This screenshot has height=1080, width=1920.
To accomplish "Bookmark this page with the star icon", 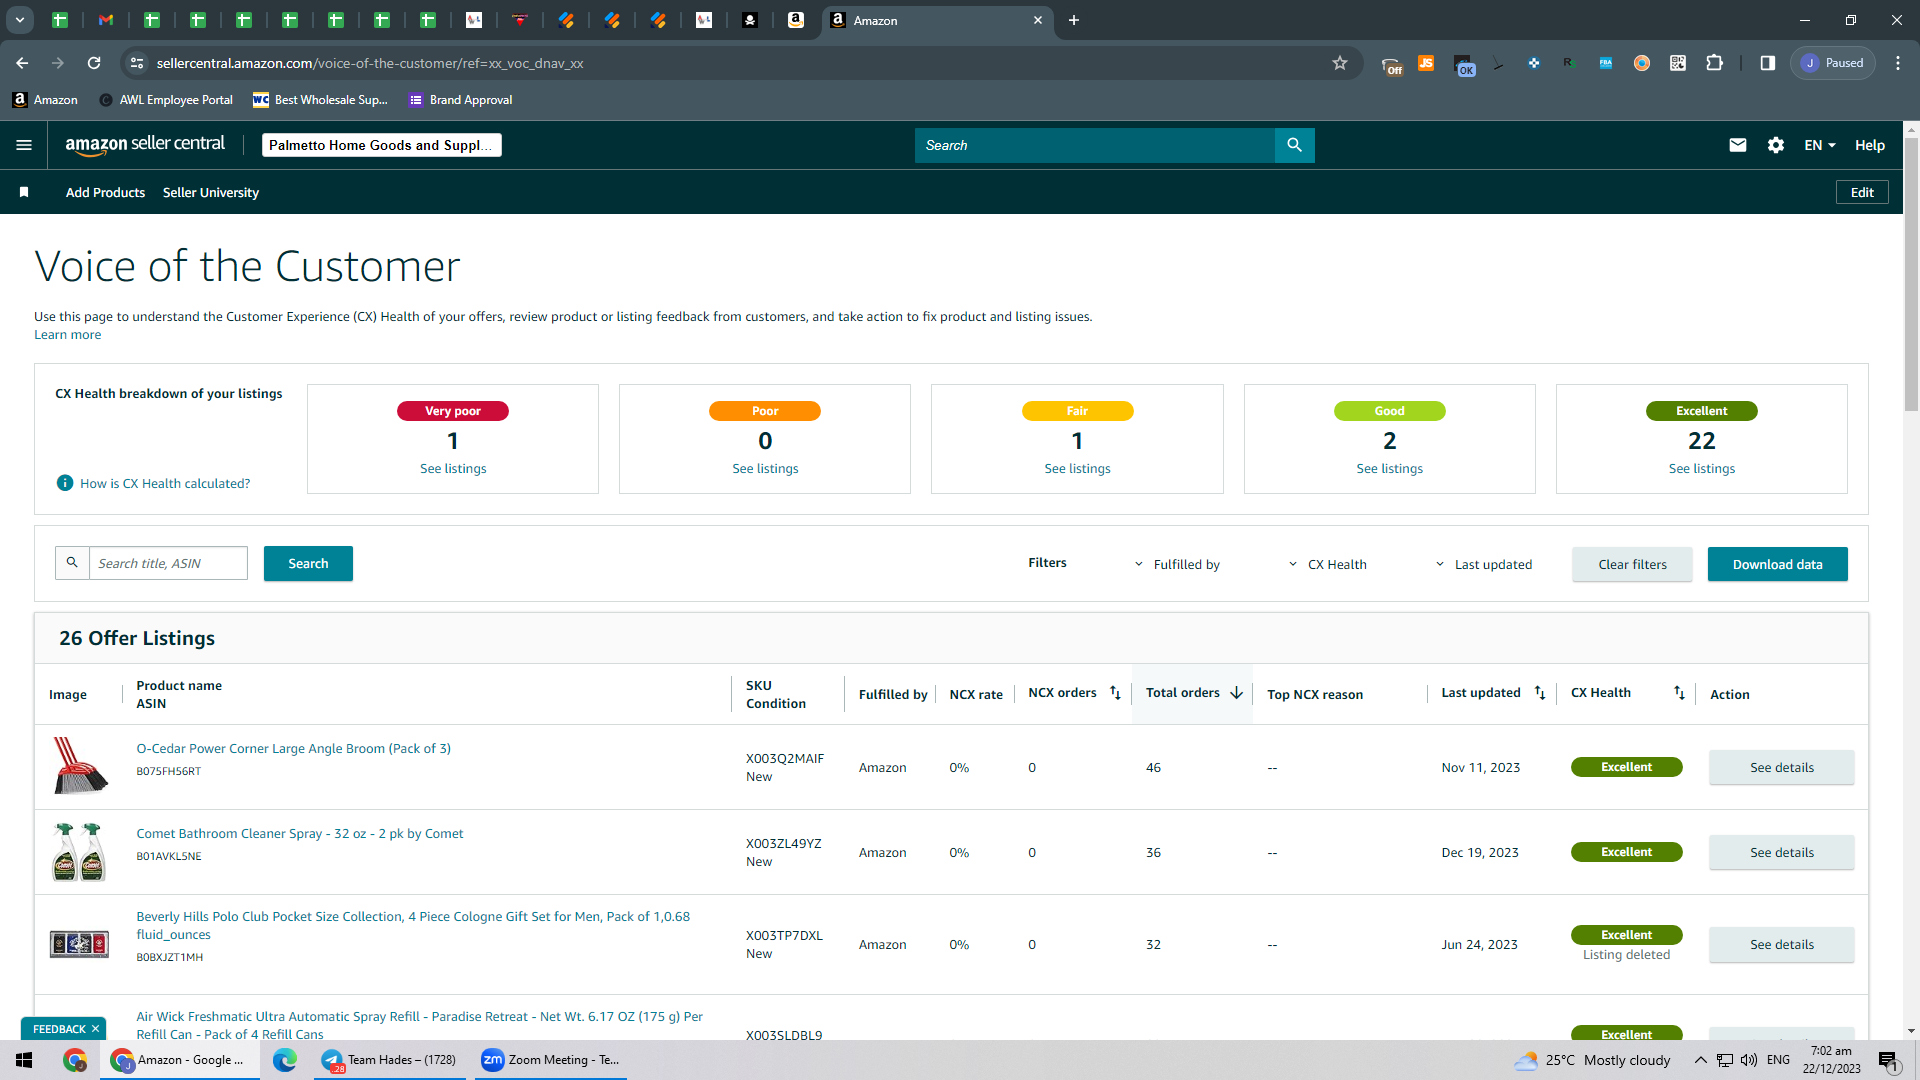I will (1340, 63).
